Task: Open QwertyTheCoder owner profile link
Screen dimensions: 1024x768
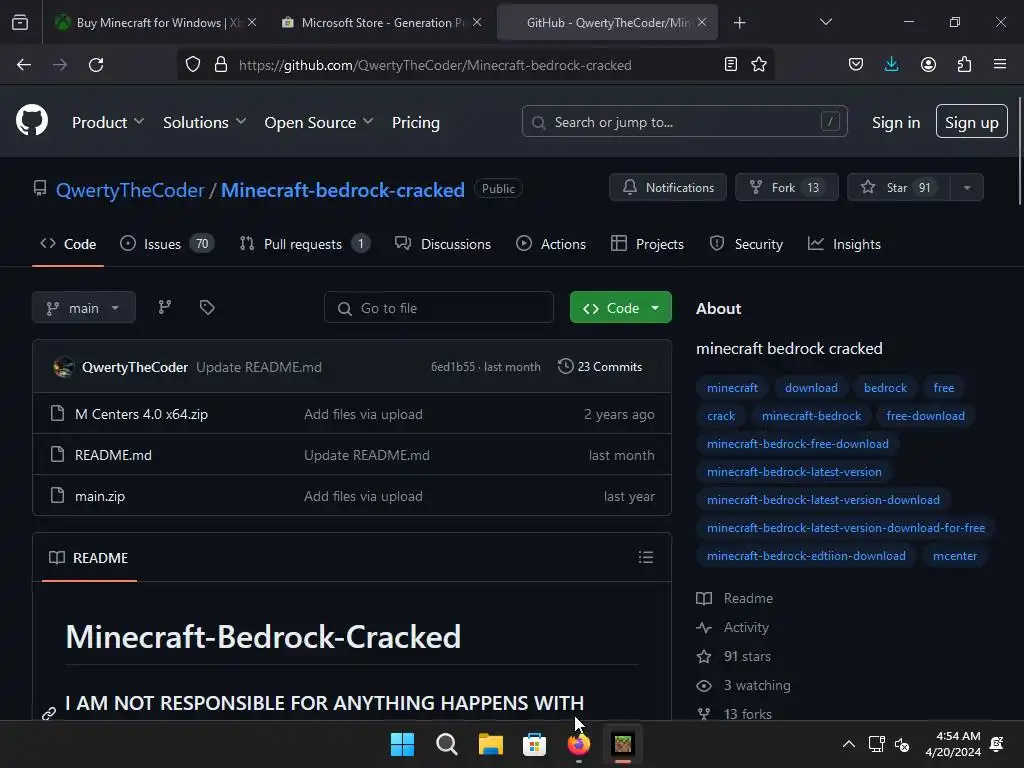Action: (x=130, y=190)
